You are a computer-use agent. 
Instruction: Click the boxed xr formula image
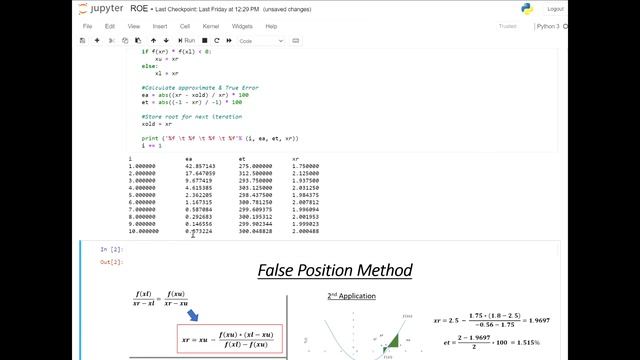(230, 339)
